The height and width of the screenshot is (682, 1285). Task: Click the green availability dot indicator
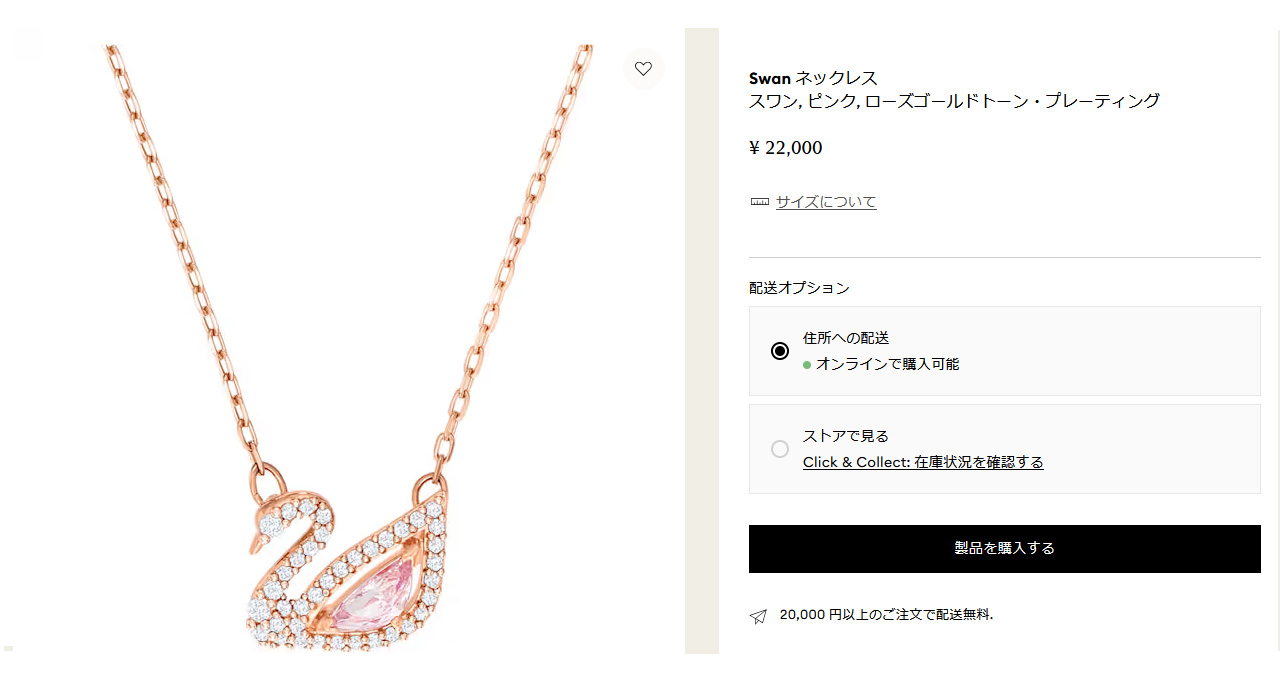coord(808,364)
